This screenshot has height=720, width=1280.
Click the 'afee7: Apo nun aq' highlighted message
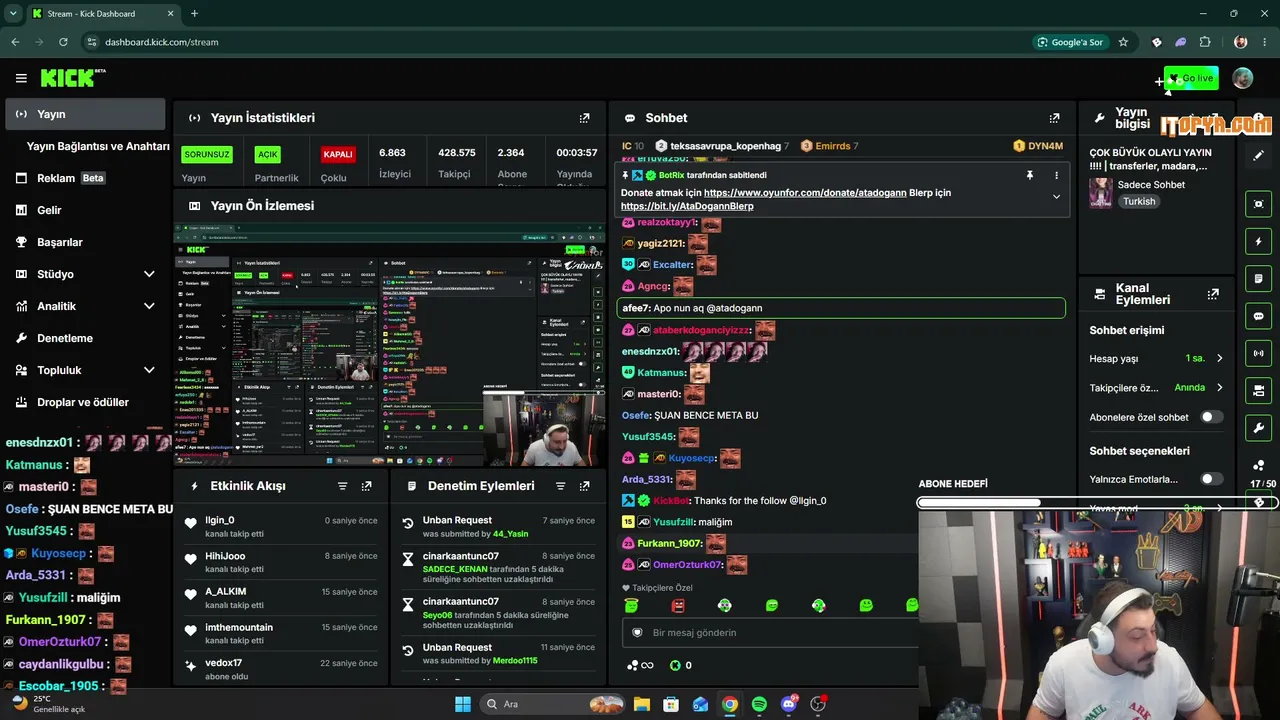pyautogui.click(x=841, y=308)
